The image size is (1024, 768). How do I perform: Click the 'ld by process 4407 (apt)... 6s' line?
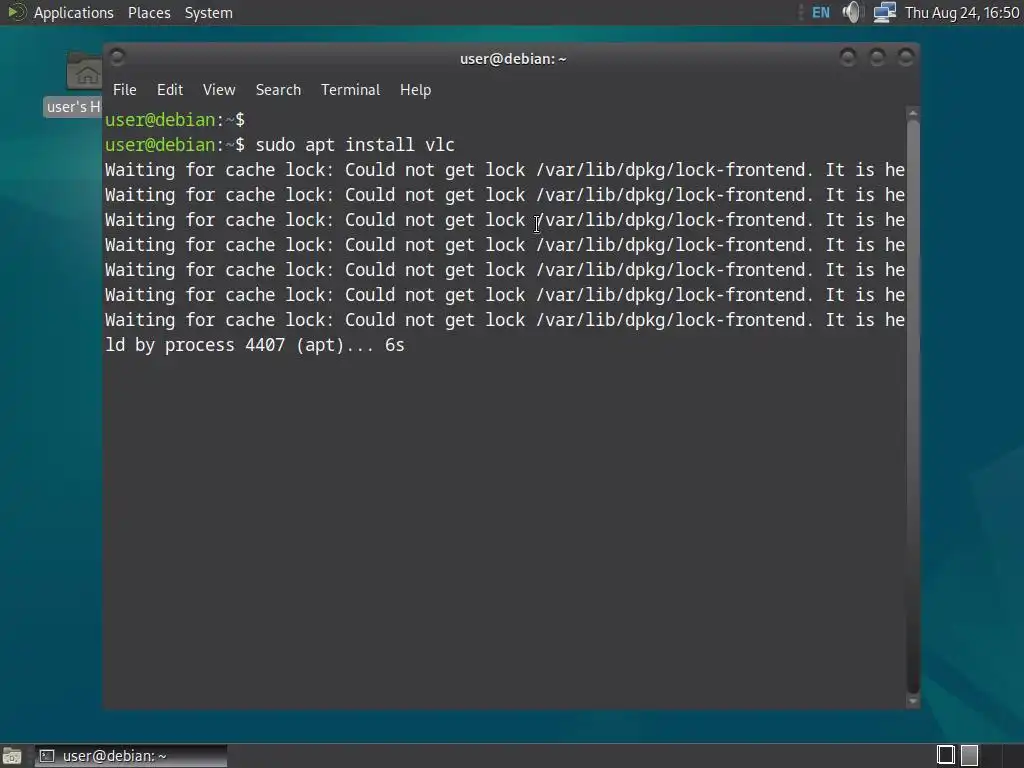(x=255, y=345)
